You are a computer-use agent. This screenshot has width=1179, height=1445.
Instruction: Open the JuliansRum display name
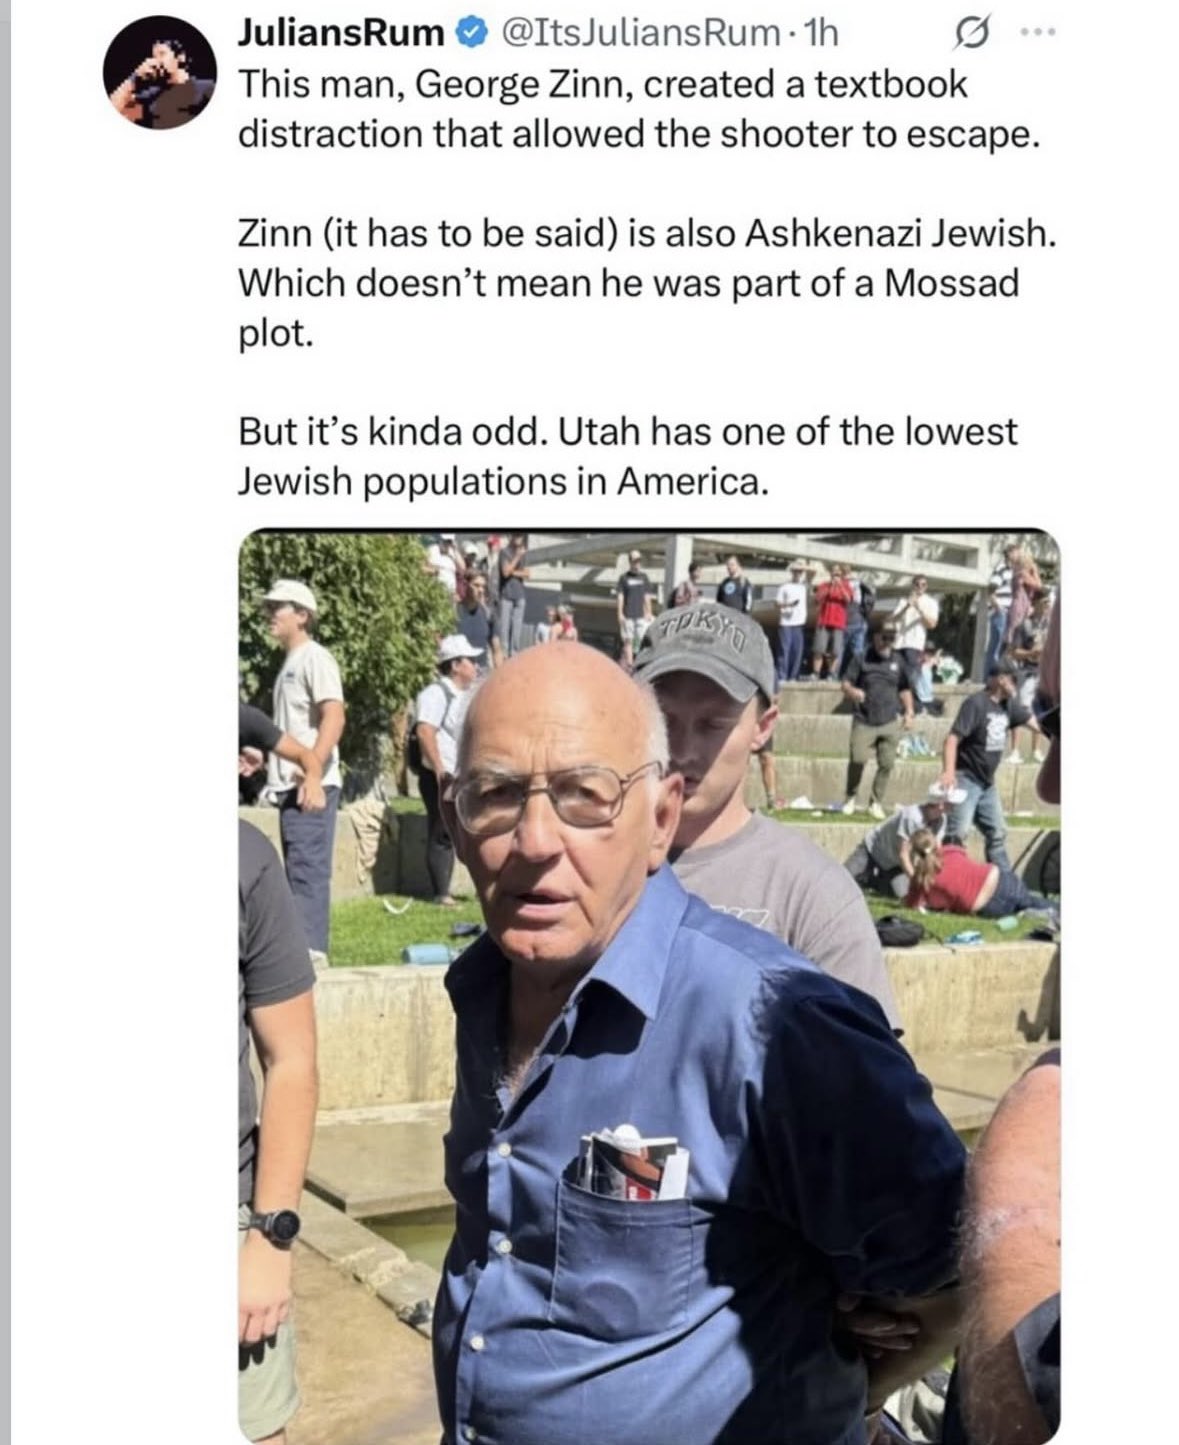(341, 34)
